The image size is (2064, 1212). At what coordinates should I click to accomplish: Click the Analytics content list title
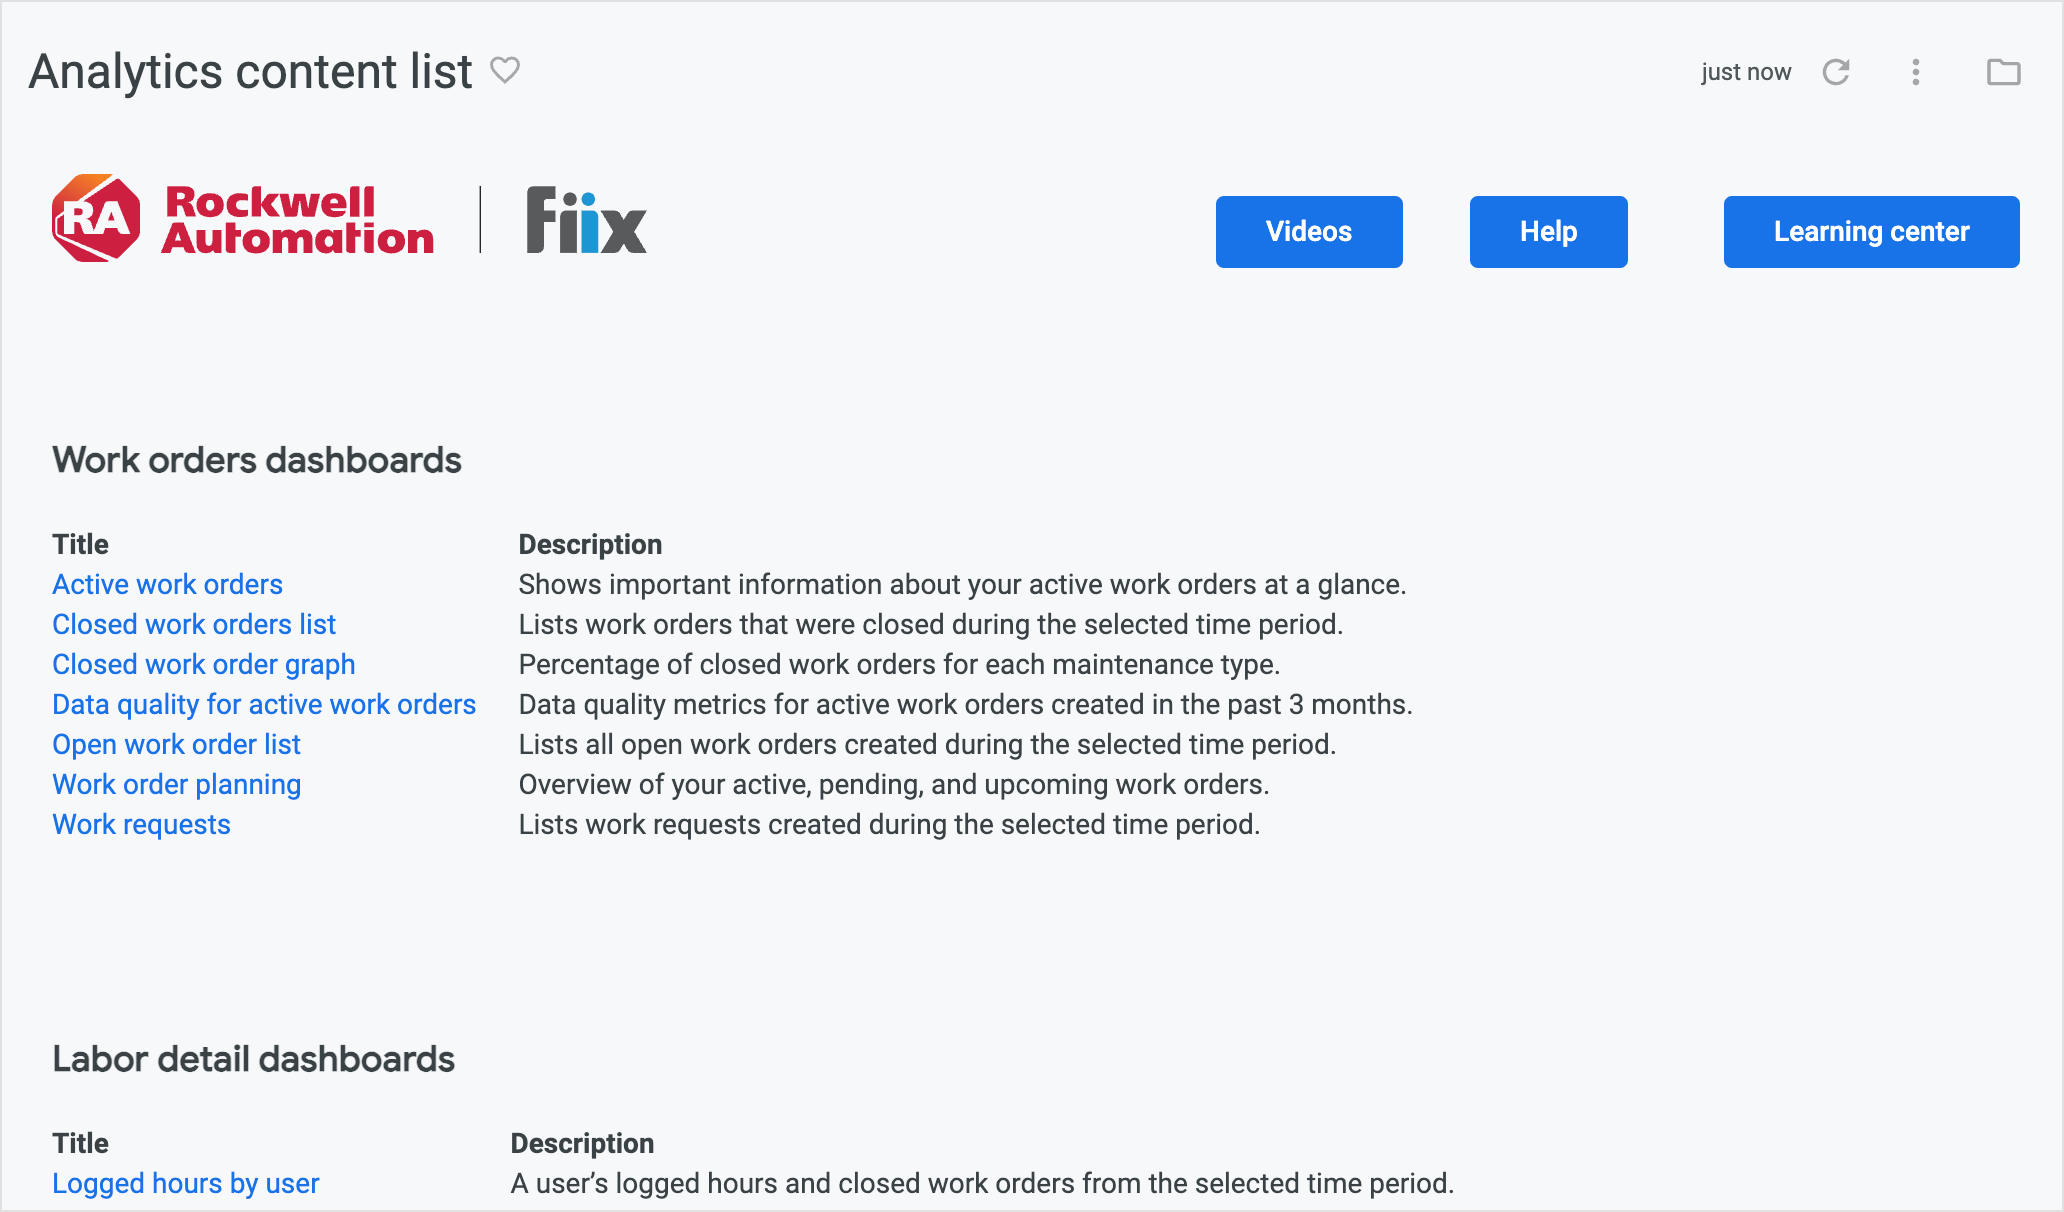click(251, 72)
